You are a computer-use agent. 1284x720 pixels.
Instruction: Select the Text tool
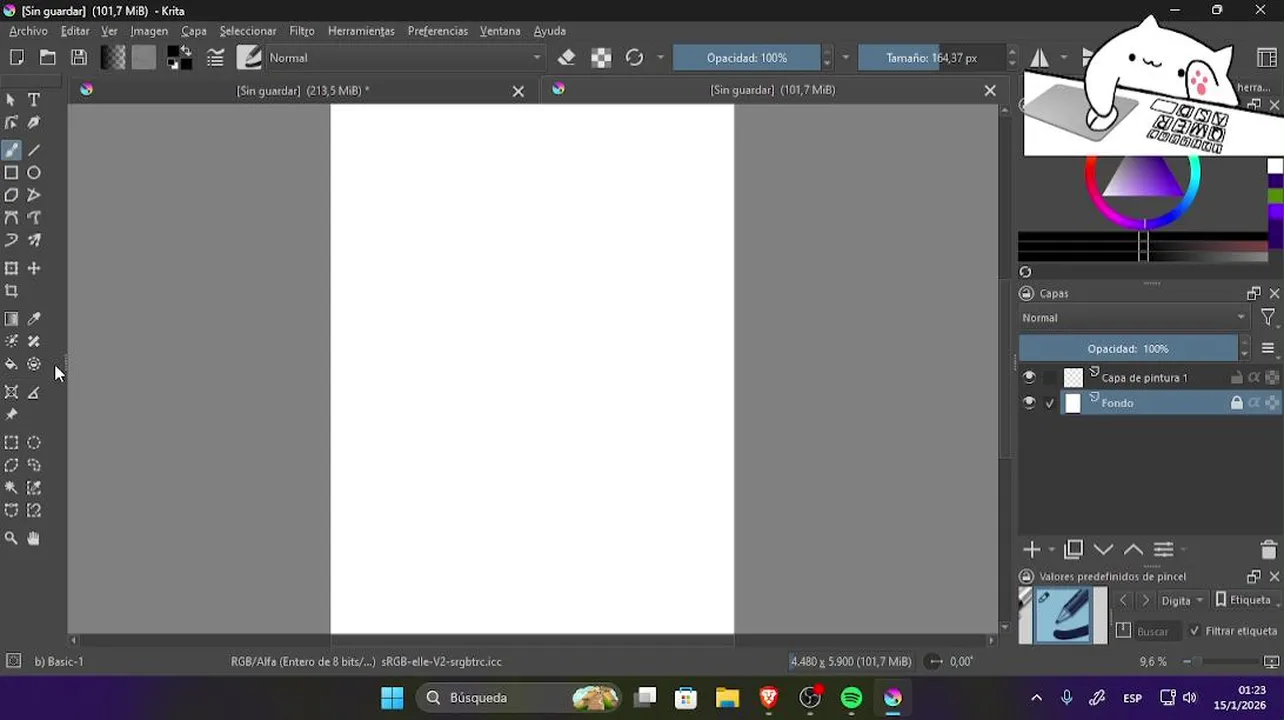click(x=34, y=100)
